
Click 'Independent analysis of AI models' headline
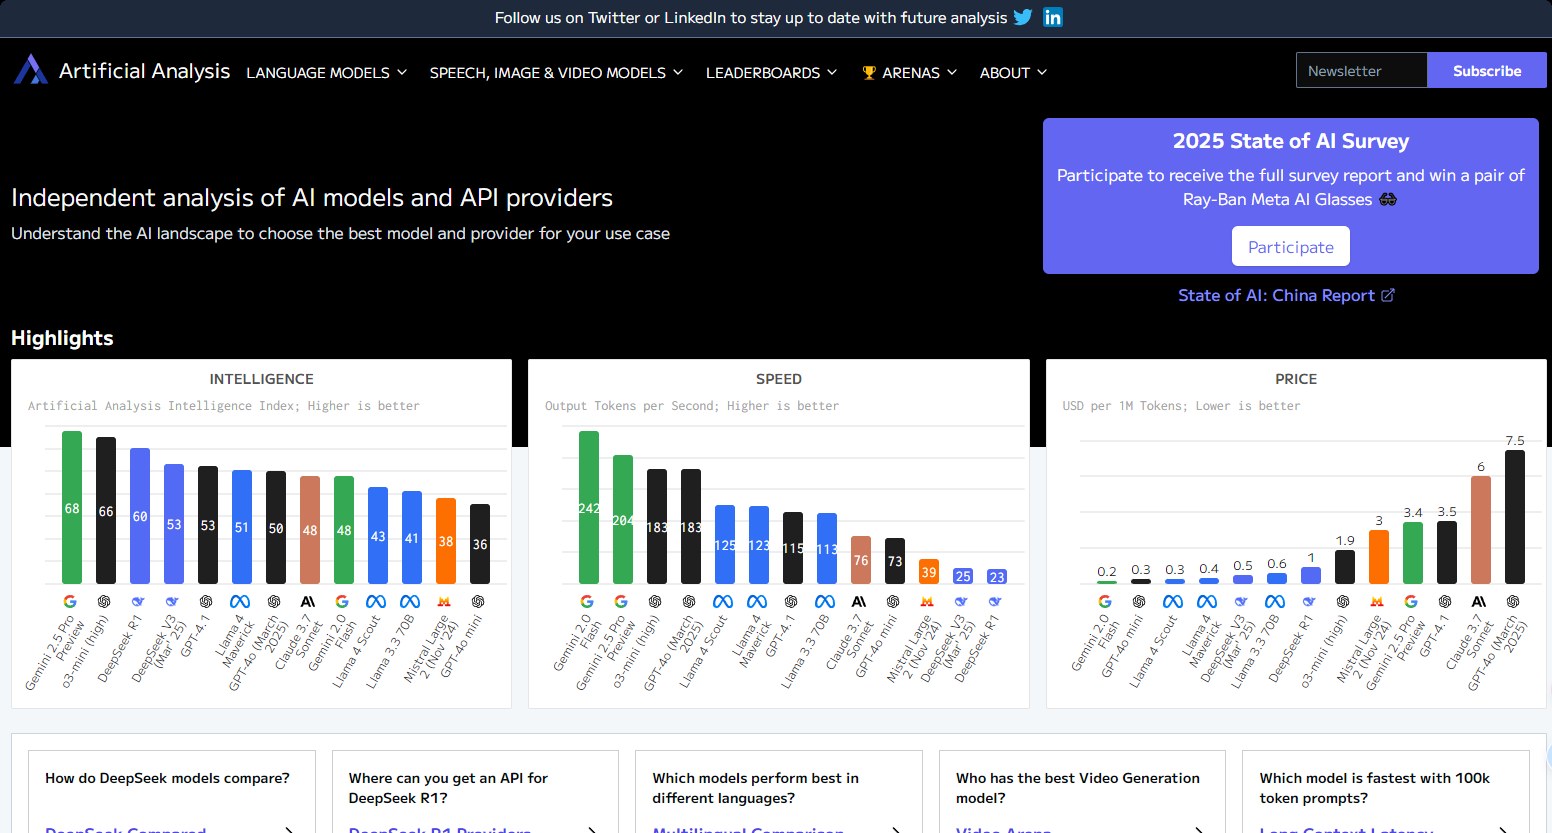coord(312,197)
